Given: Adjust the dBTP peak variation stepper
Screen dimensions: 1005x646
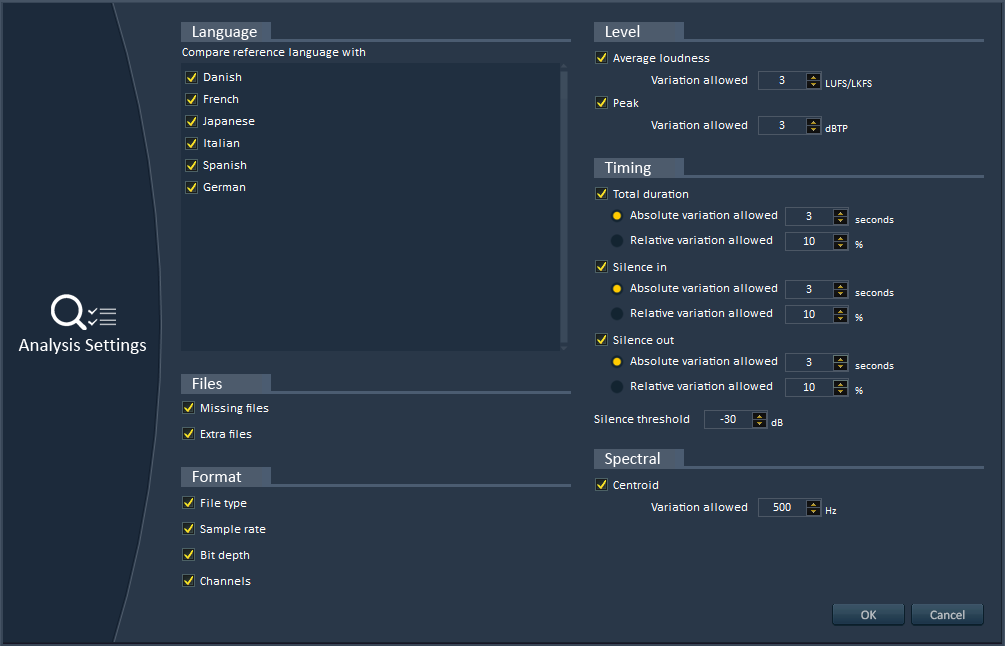Looking at the screenshot, I should click(x=813, y=126).
